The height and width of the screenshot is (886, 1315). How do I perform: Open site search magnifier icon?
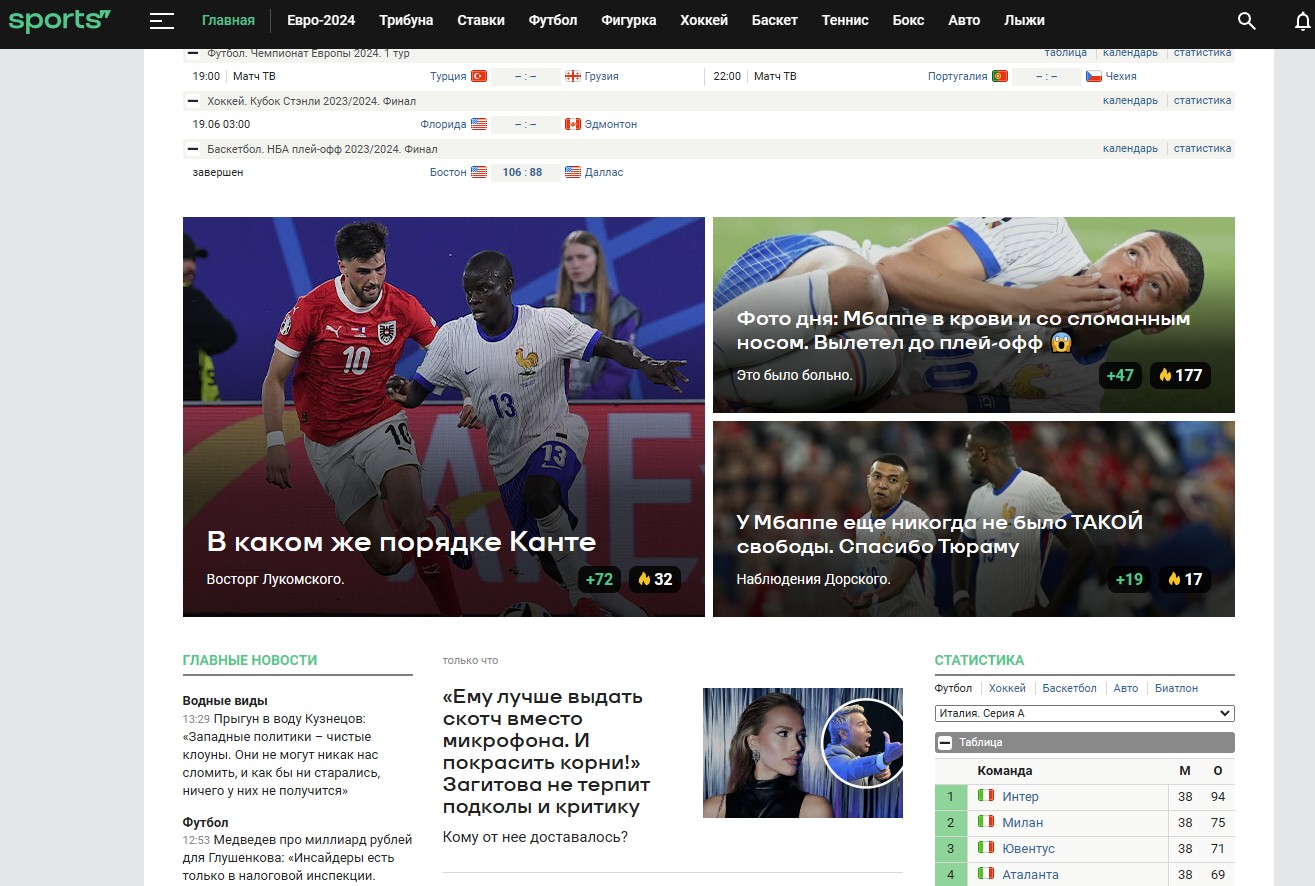click(1246, 21)
